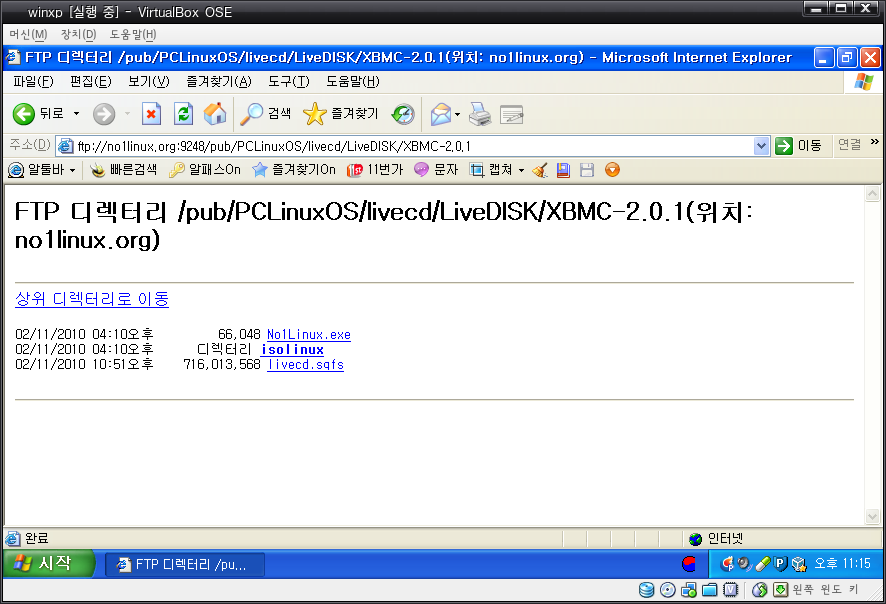
Task: Expand the address bar dropdown arrow
Action: tap(761, 146)
